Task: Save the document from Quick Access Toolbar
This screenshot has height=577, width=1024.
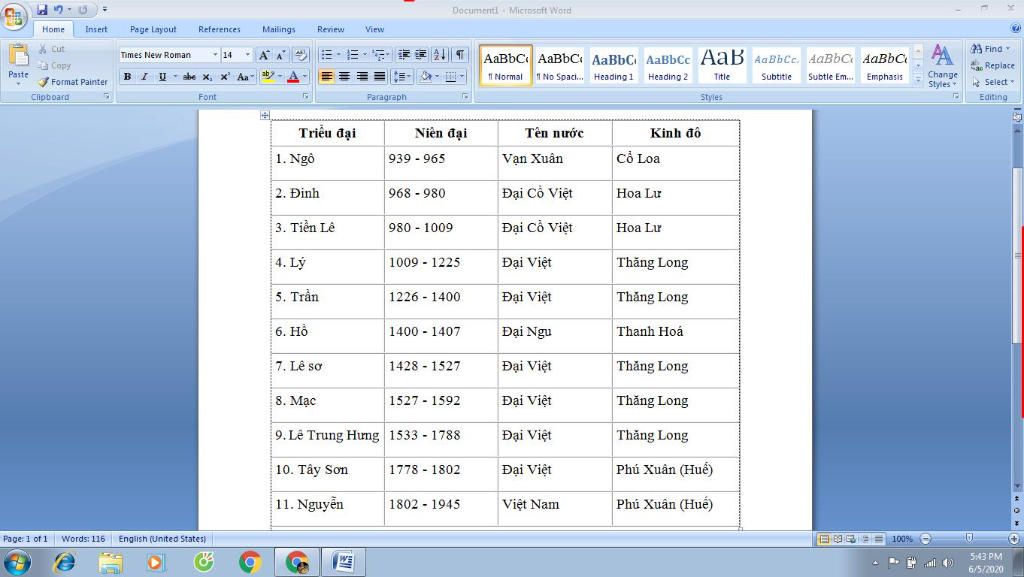Action: (42, 10)
